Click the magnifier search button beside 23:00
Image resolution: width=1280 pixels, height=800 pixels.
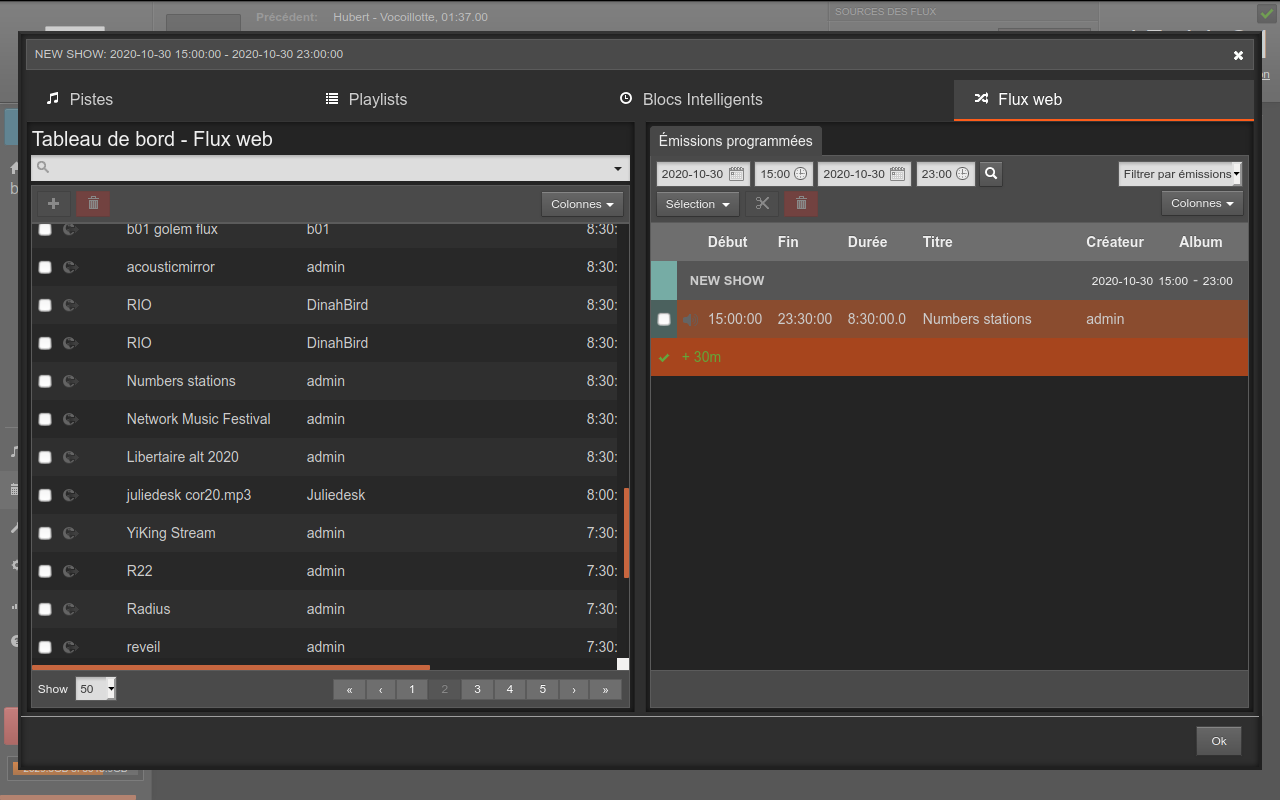pos(991,174)
